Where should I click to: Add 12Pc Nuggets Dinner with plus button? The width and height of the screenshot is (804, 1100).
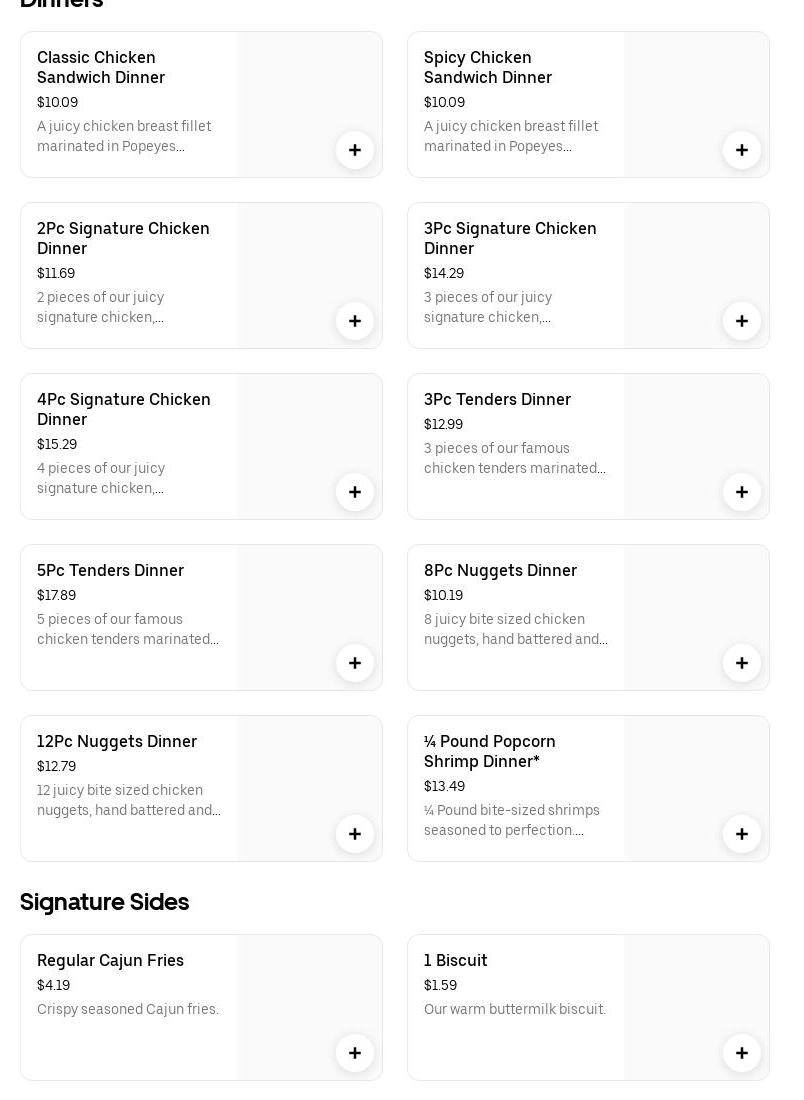pyautogui.click(x=355, y=834)
